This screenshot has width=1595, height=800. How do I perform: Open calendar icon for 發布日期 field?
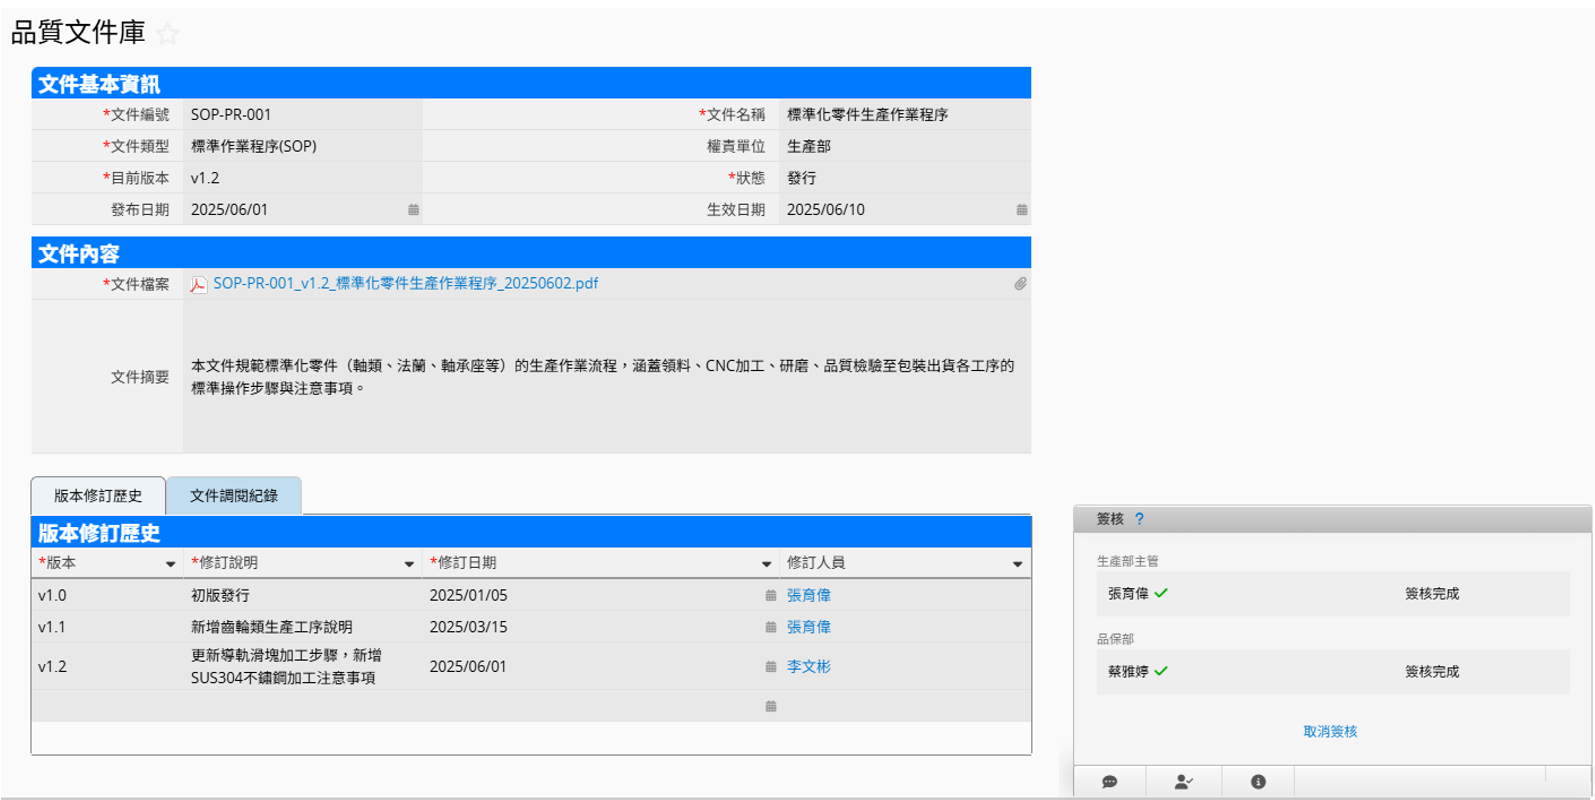[413, 210]
